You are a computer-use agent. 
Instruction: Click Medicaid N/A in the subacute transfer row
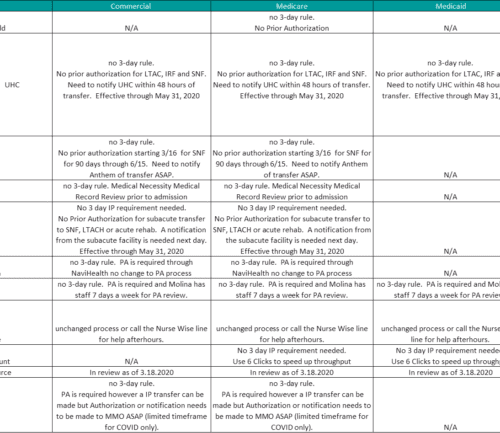coord(437,229)
